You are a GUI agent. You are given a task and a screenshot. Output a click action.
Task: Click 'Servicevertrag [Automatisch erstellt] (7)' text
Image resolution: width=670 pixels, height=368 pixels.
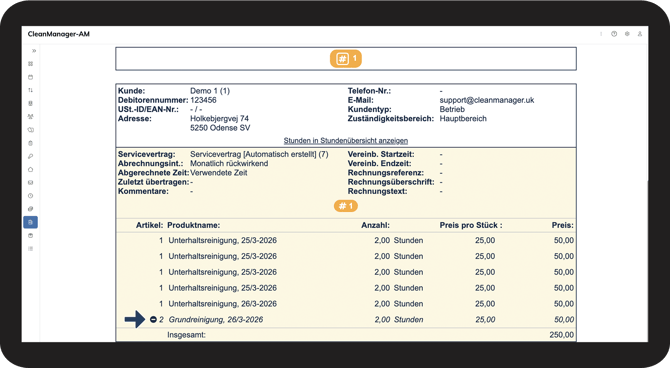(x=259, y=154)
